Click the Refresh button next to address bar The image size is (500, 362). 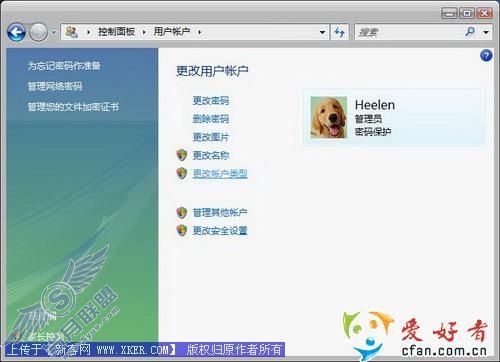(x=339, y=32)
